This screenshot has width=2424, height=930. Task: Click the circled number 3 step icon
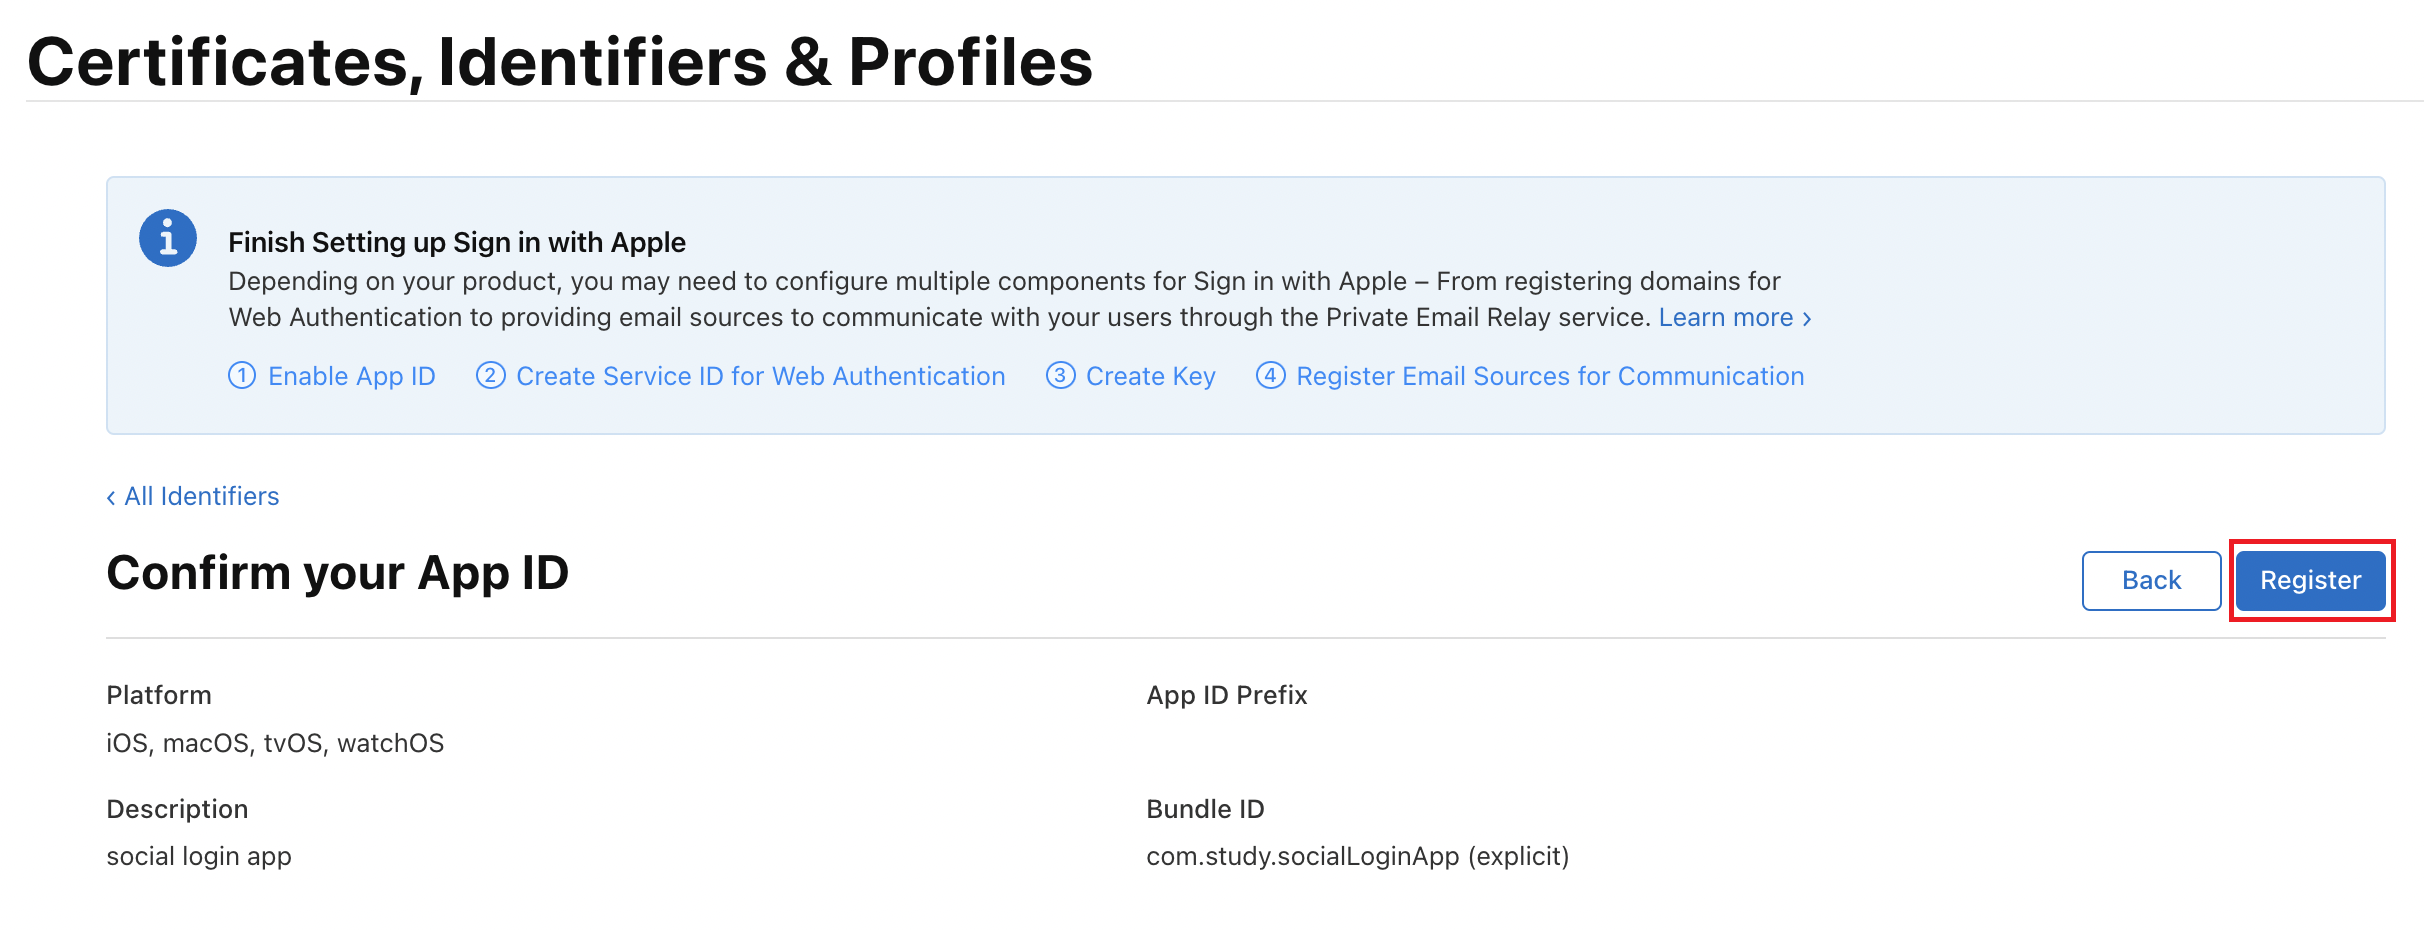coord(1060,376)
